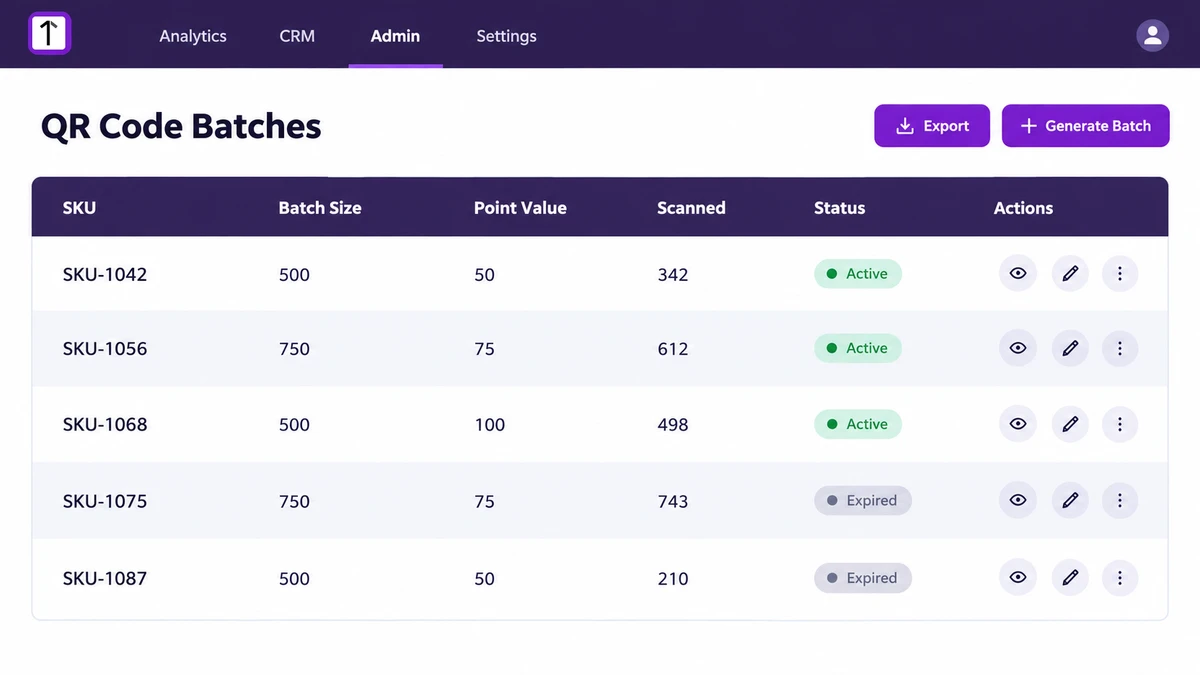Click the app logo in the top bar
The width and height of the screenshot is (1200, 675).
pos(49,34)
